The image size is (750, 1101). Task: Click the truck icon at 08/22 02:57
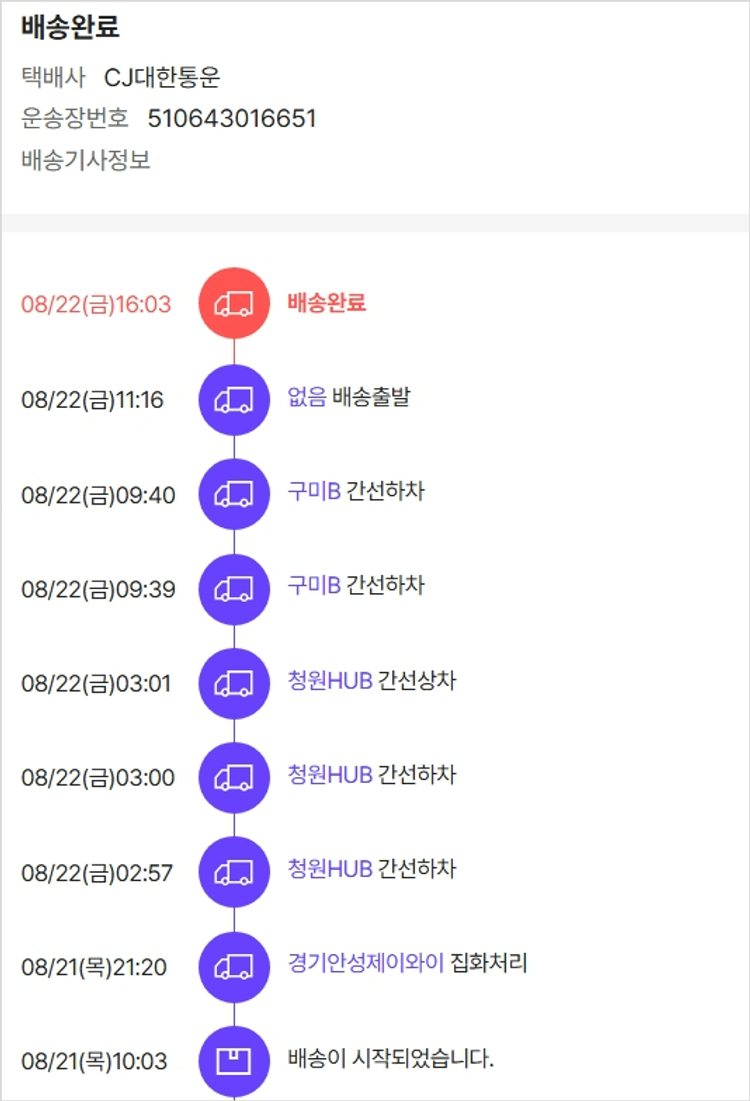point(234,872)
